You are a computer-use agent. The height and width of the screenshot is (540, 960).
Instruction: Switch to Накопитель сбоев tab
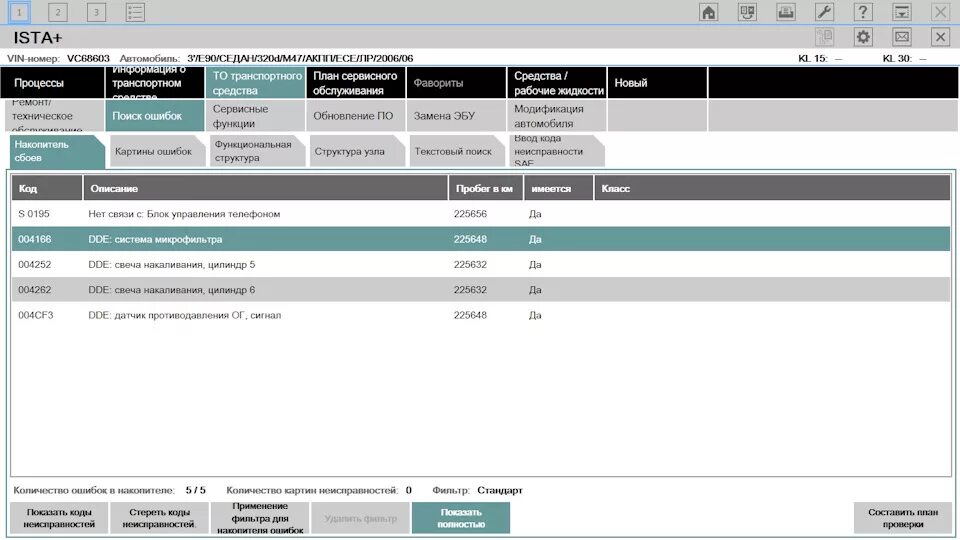[57, 151]
